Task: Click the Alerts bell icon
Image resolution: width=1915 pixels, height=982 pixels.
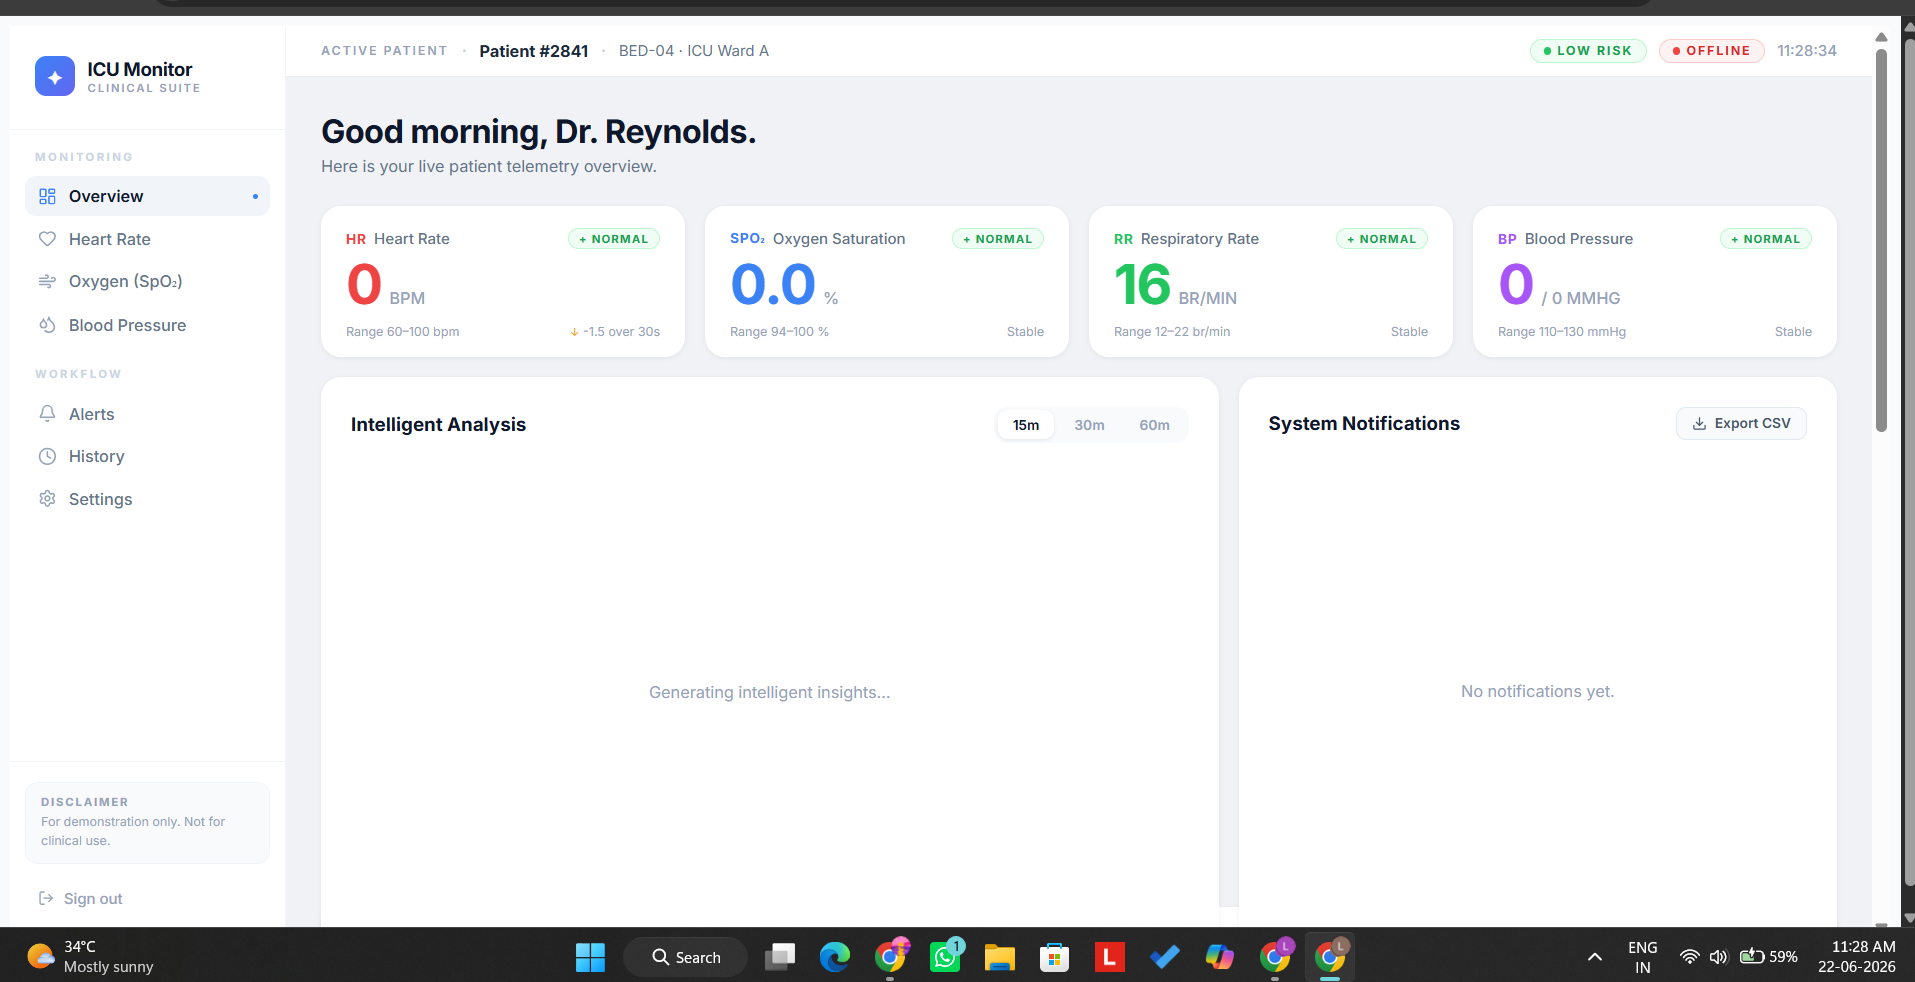Action: pyautogui.click(x=47, y=413)
